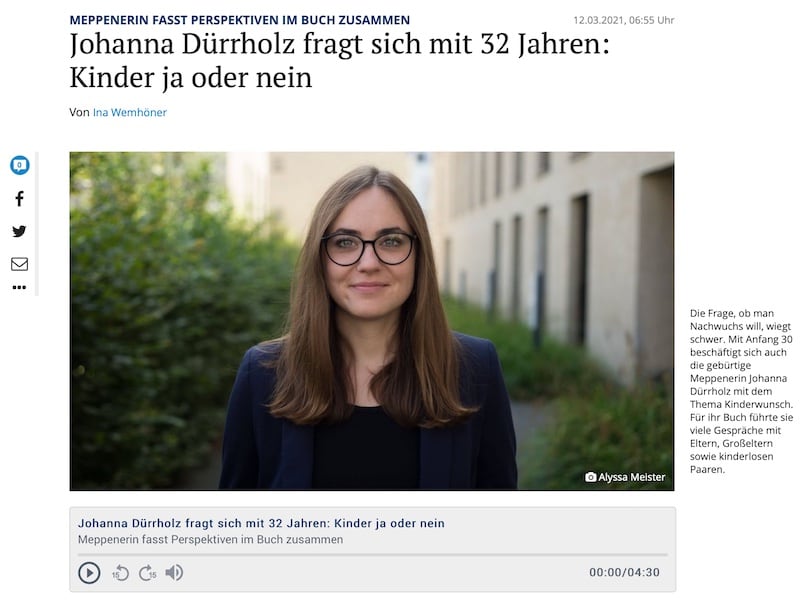Click the image caption about Kinderwunsch

741,391
